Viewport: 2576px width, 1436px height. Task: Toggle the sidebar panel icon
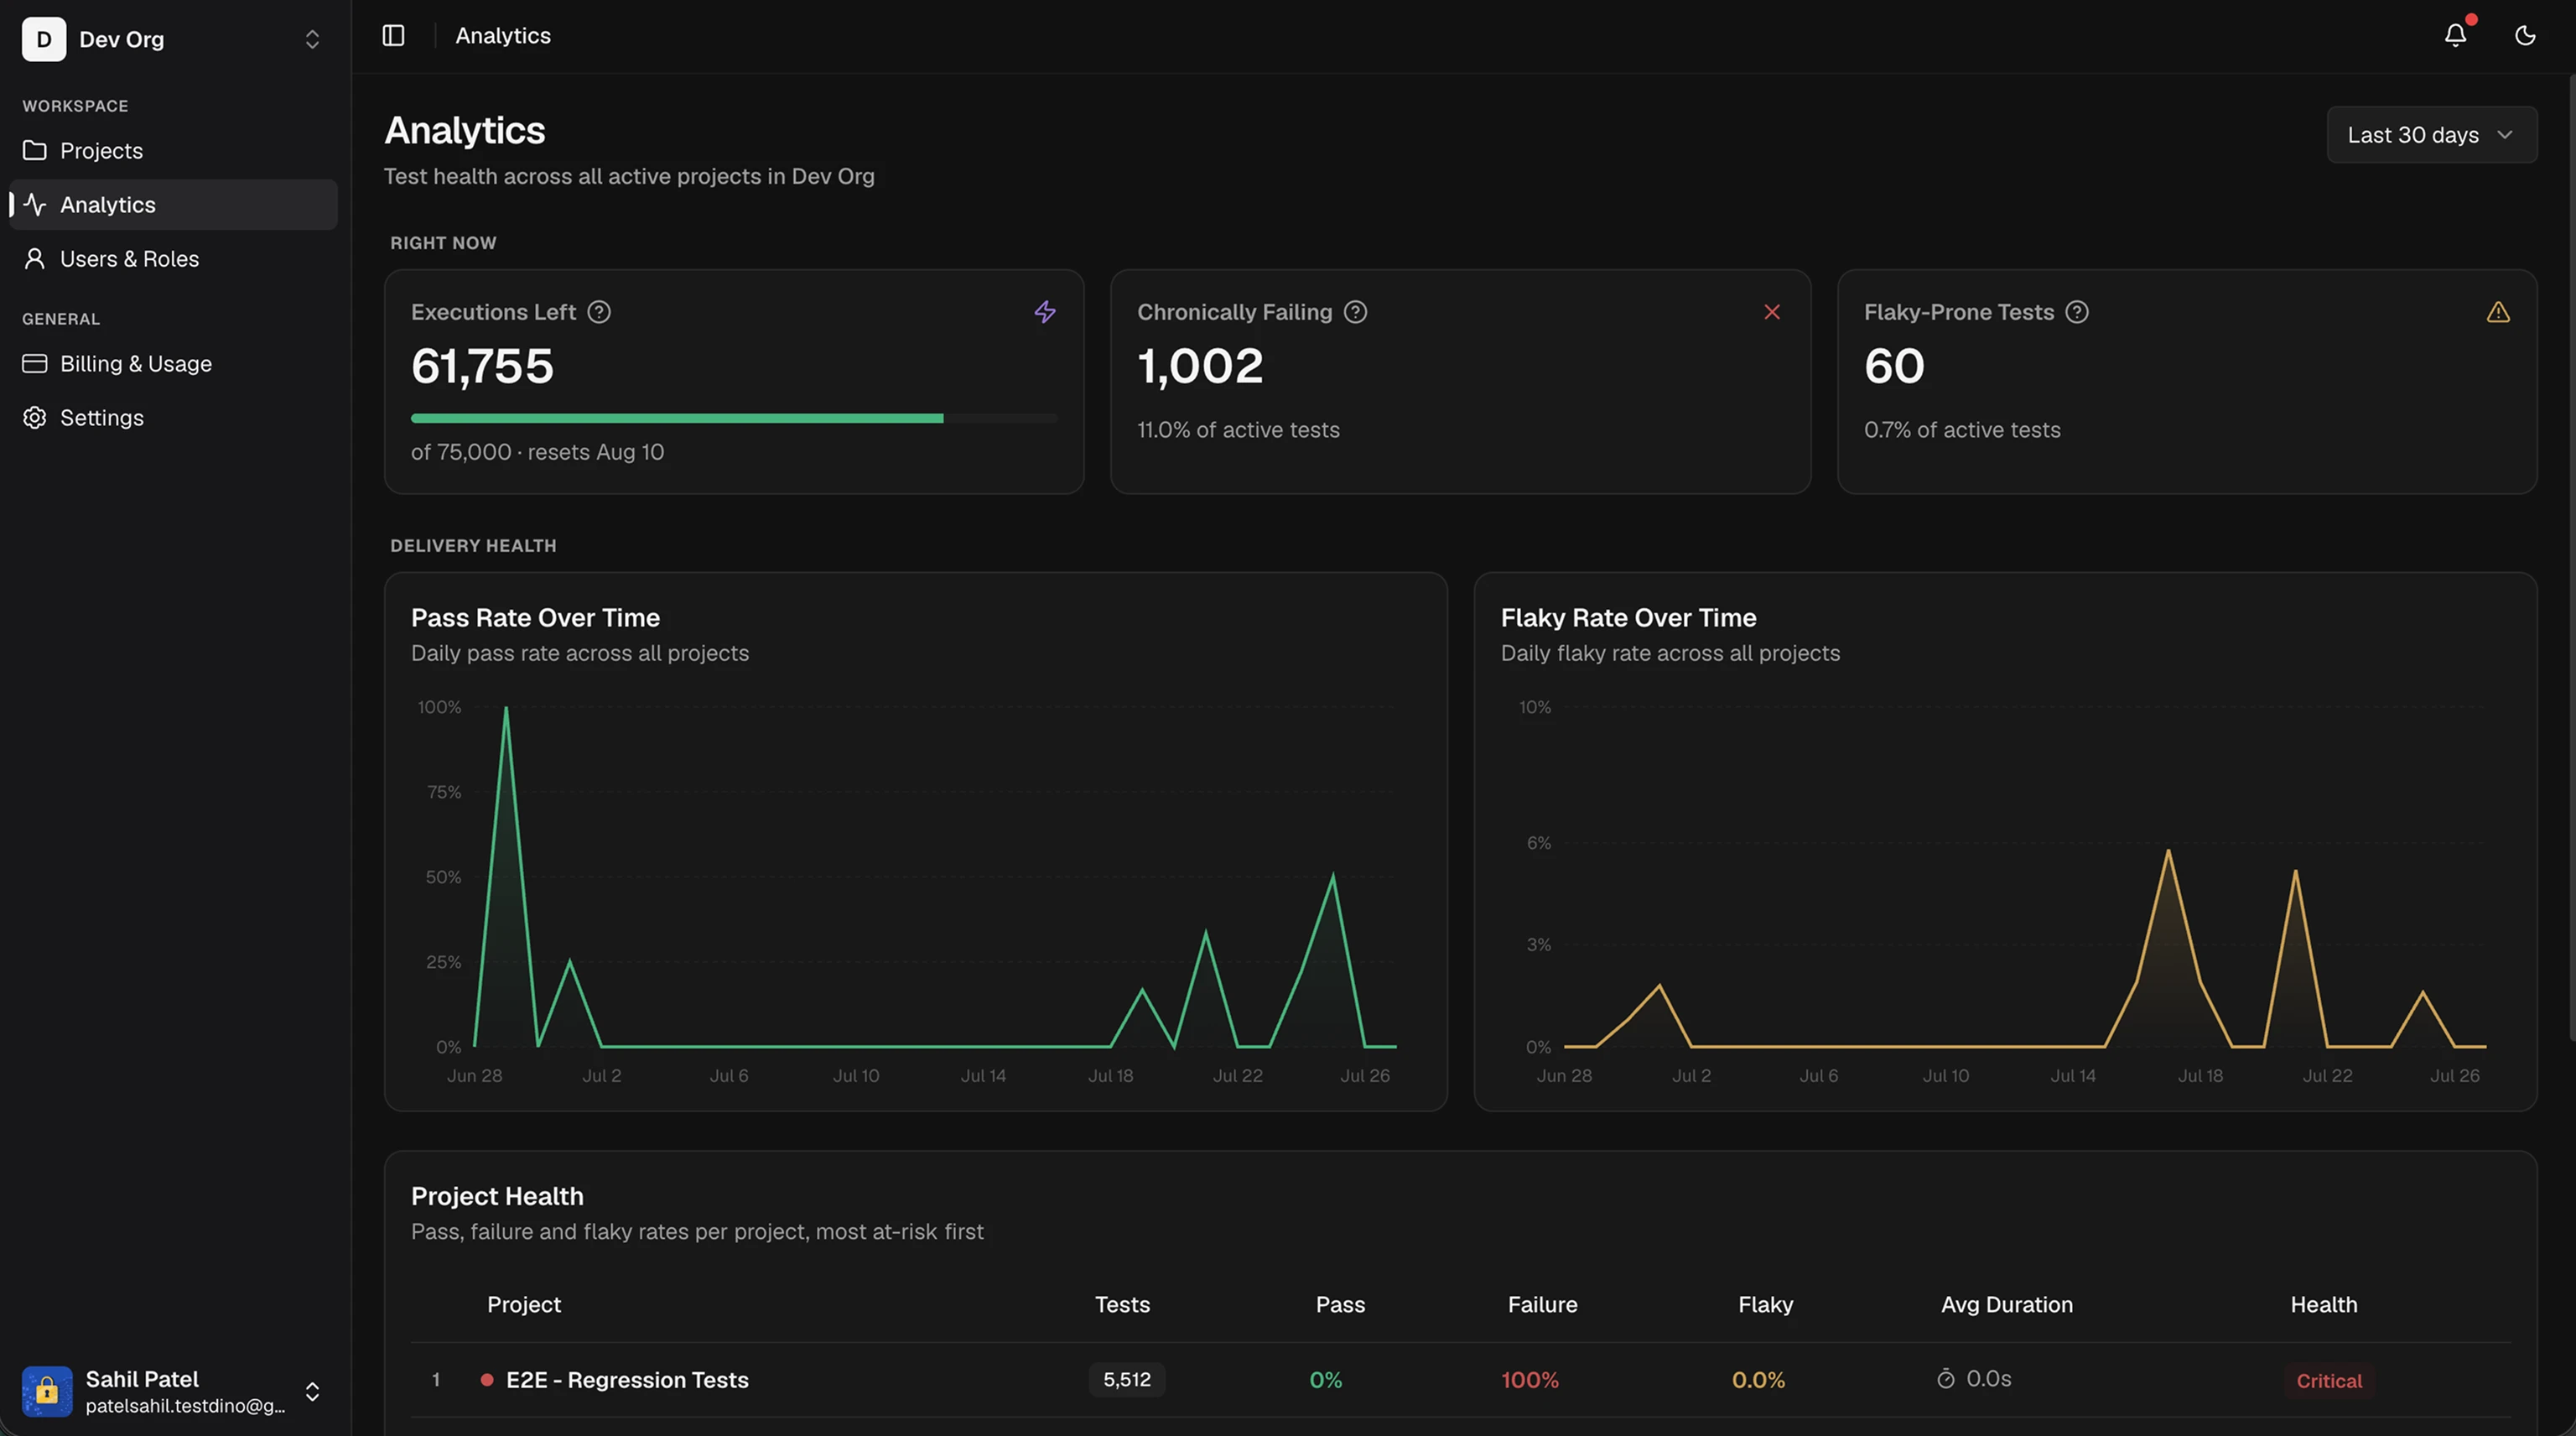(393, 36)
